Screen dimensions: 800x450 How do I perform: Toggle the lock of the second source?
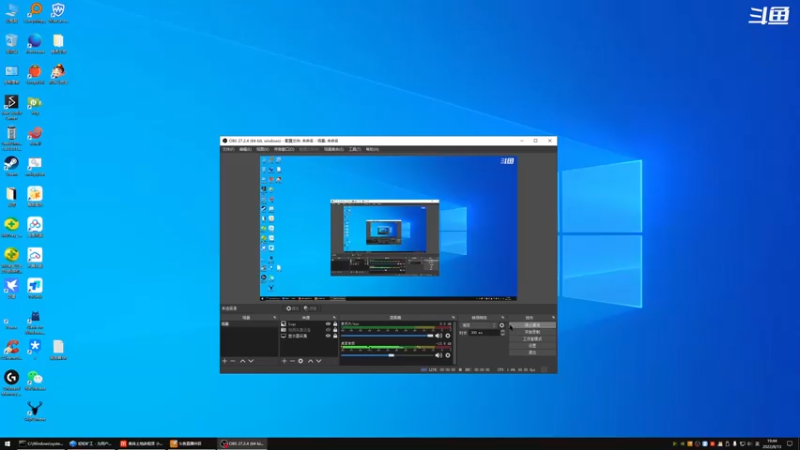point(335,330)
